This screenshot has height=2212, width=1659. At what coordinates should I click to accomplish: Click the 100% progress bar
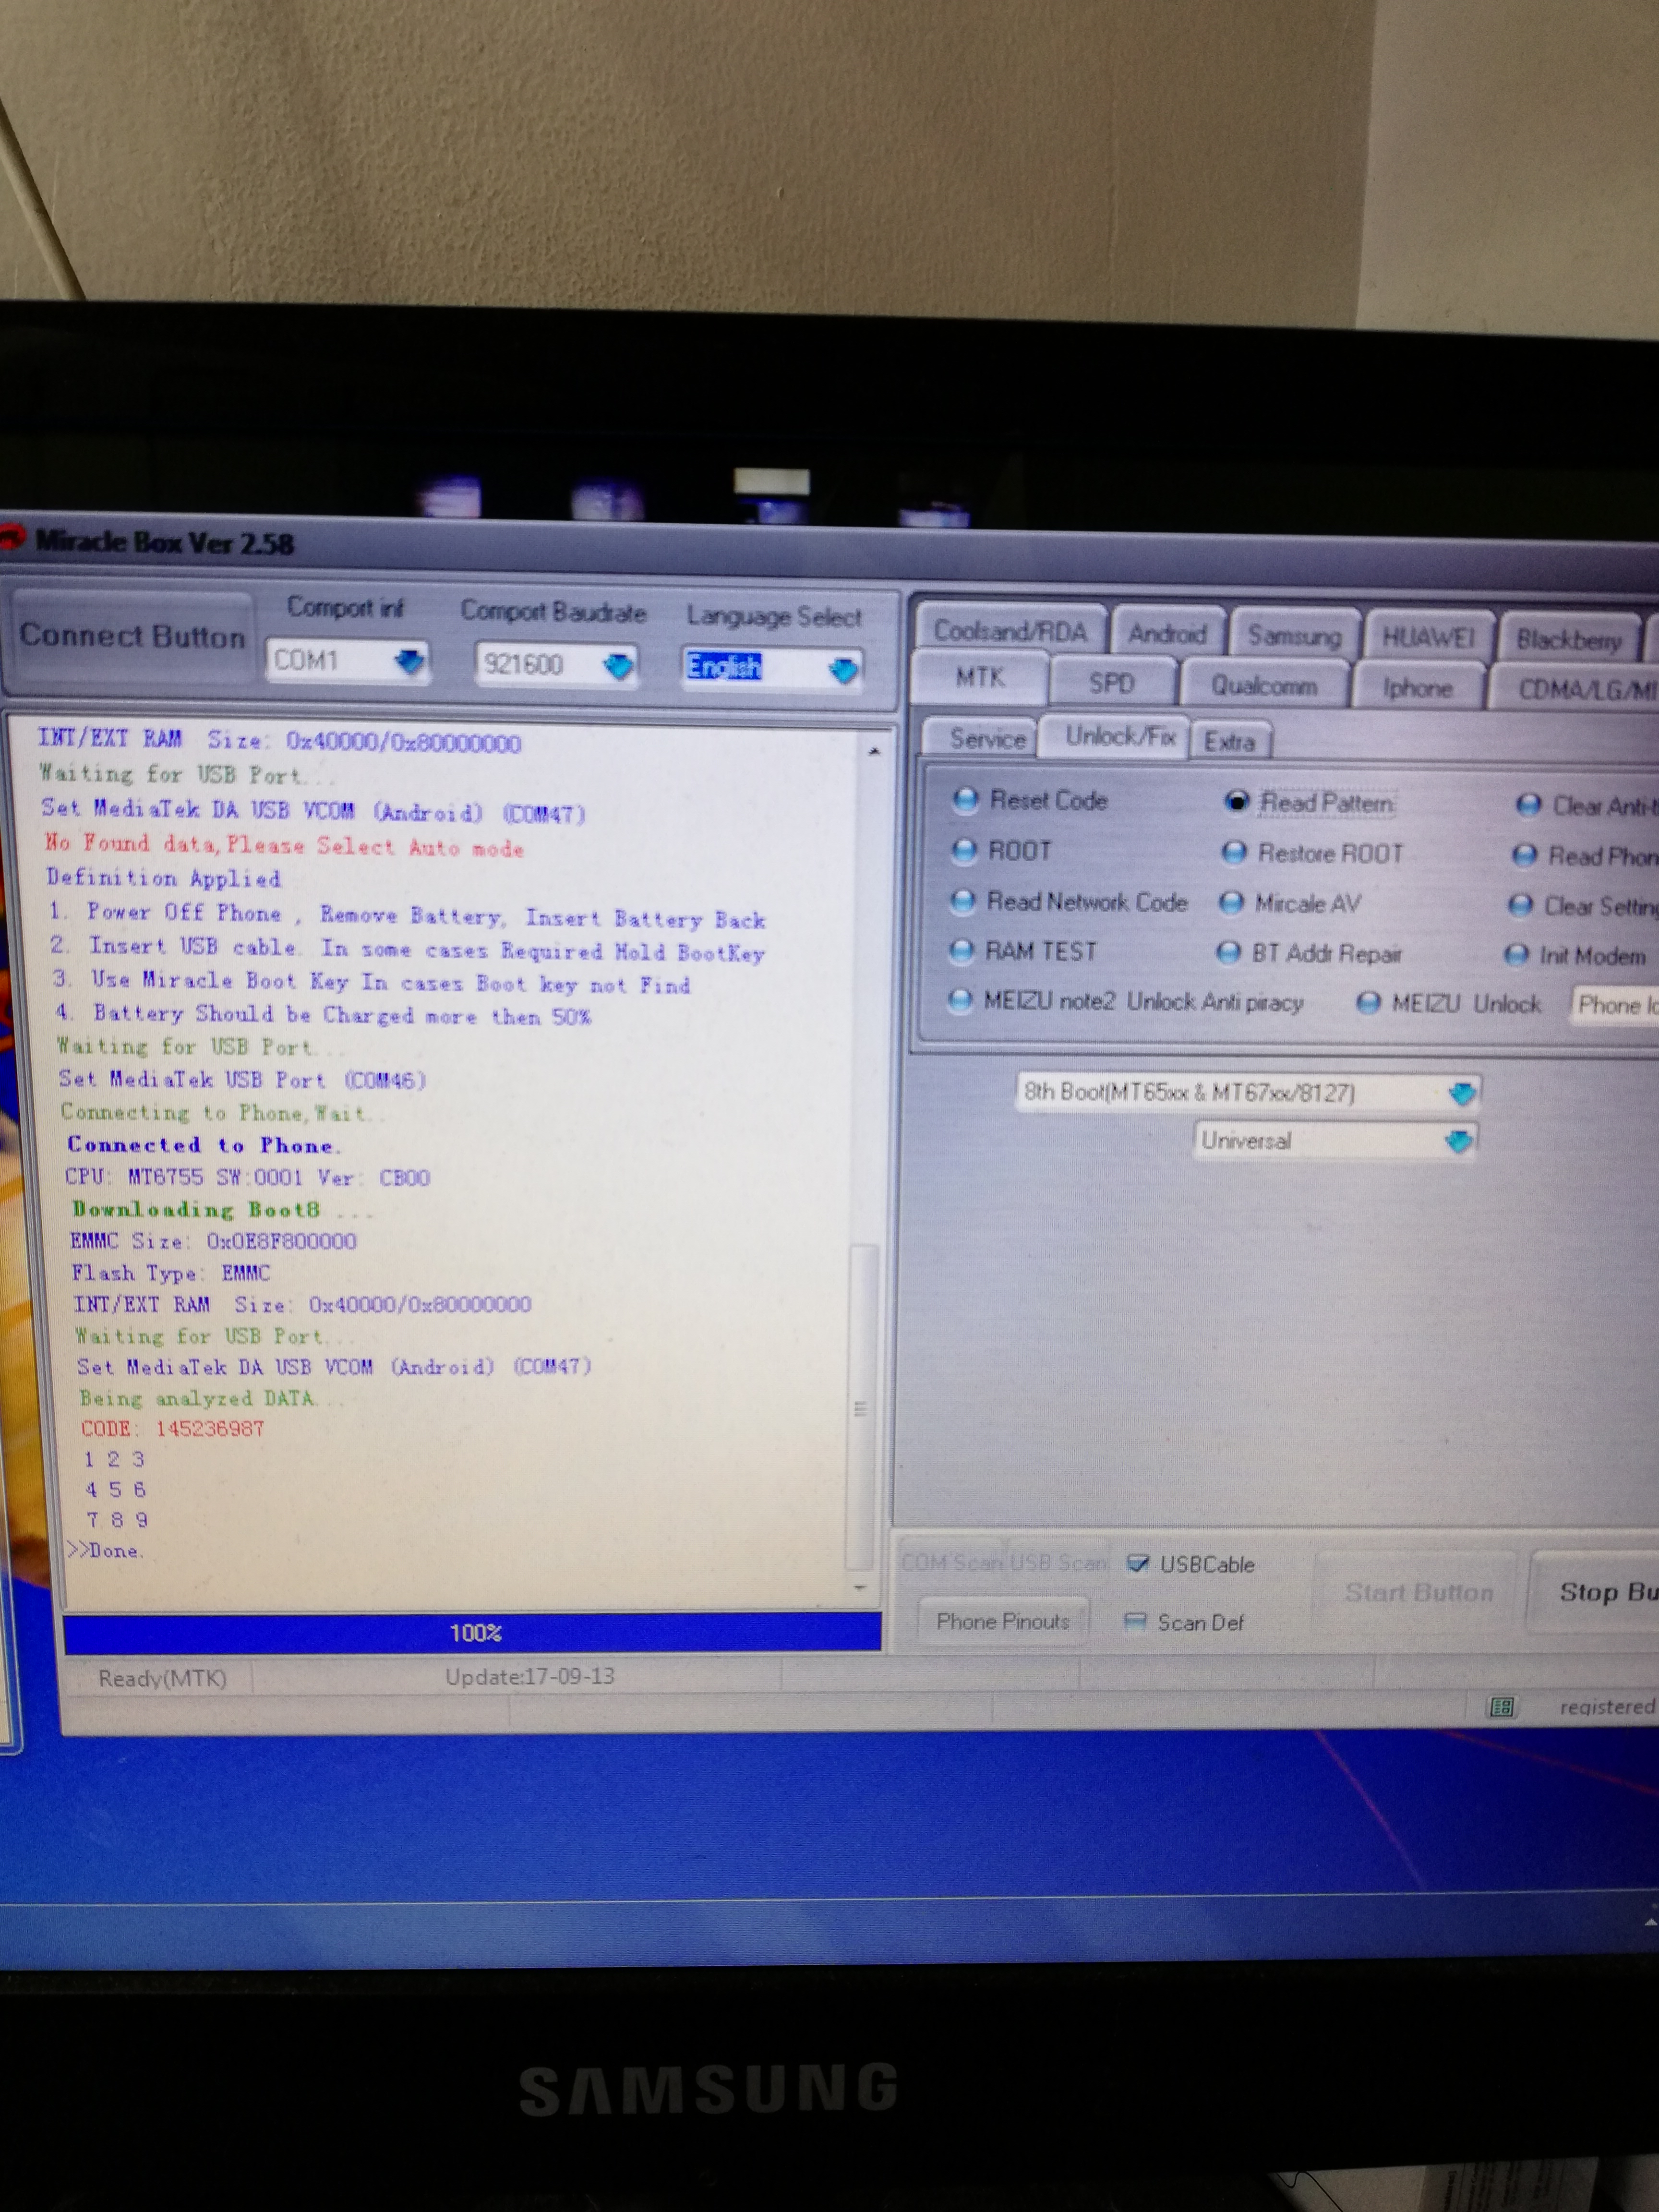click(472, 1633)
